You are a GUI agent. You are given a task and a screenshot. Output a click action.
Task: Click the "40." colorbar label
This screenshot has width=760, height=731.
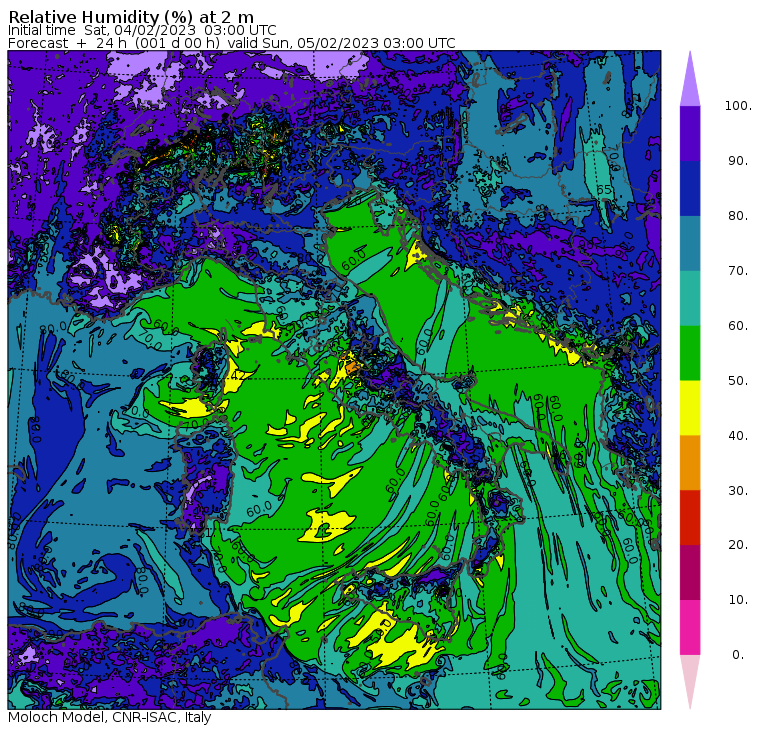coord(738,435)
